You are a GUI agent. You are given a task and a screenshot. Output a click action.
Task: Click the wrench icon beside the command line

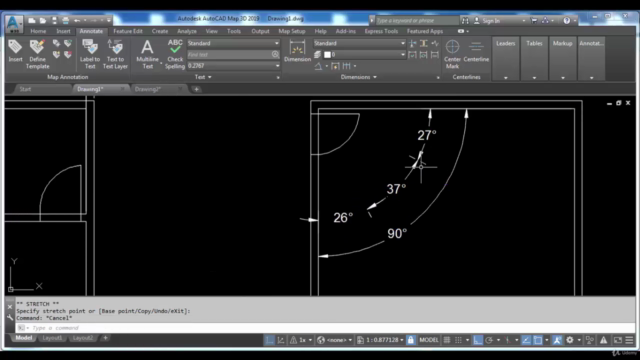point(10,318)
